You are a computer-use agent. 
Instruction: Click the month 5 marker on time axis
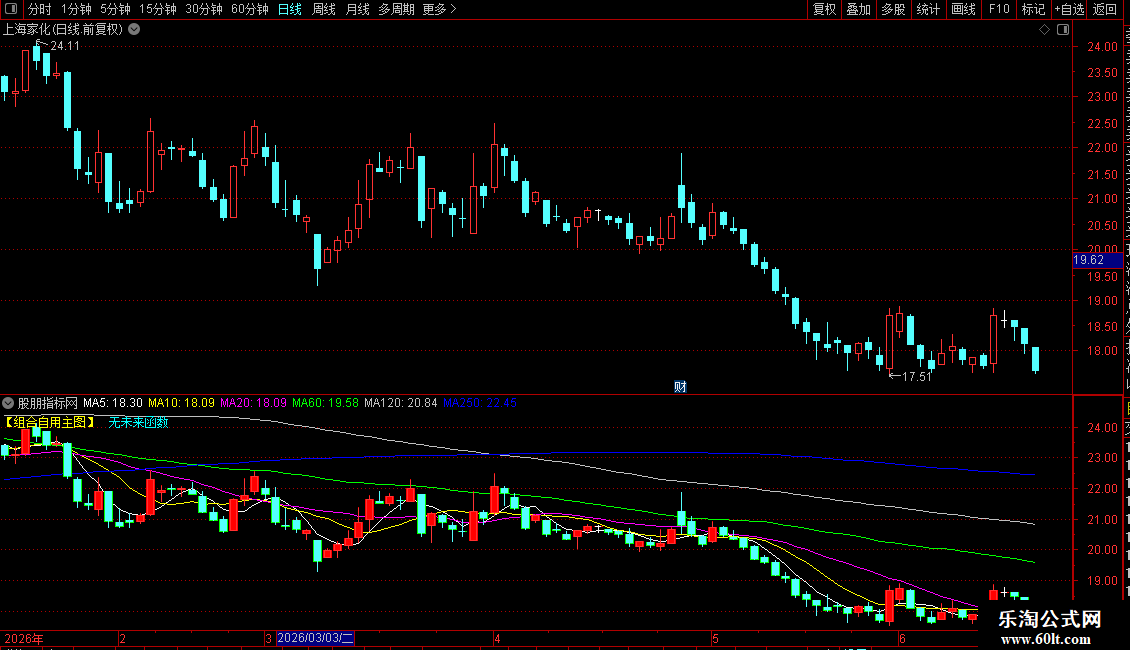[715, 638]
